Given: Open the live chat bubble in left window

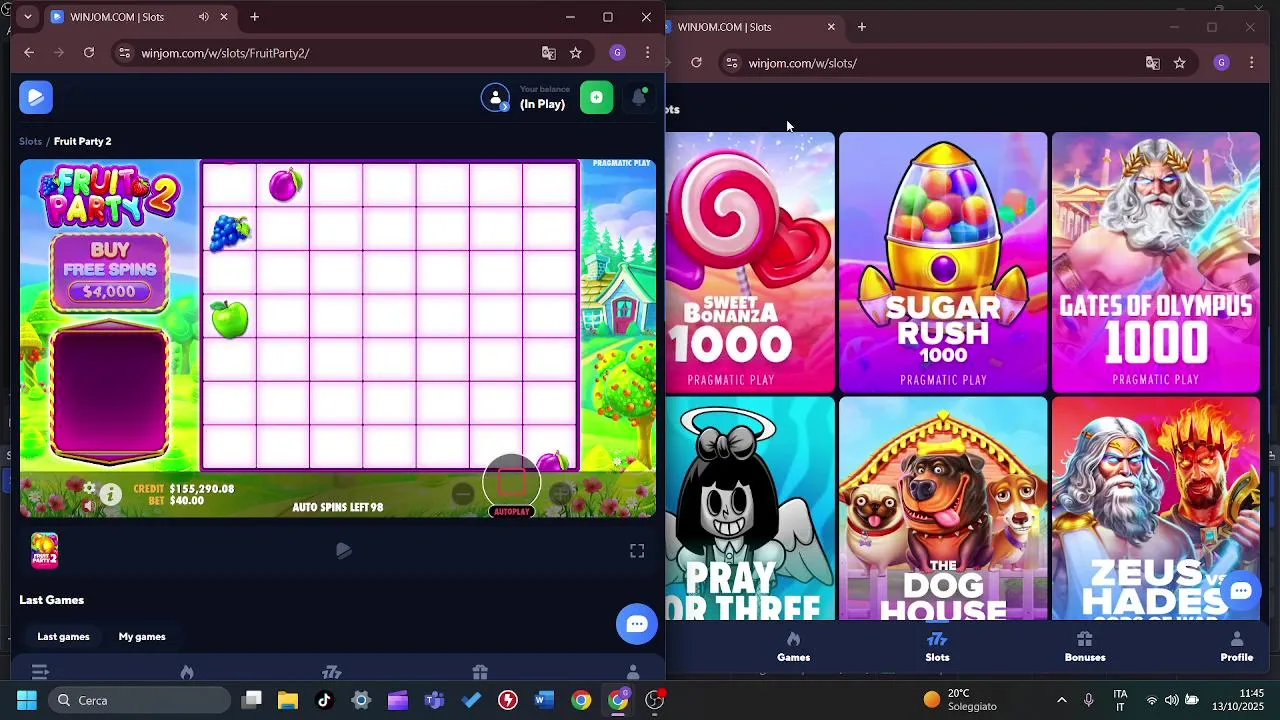Looking at the screenshot, I should 637,624.
